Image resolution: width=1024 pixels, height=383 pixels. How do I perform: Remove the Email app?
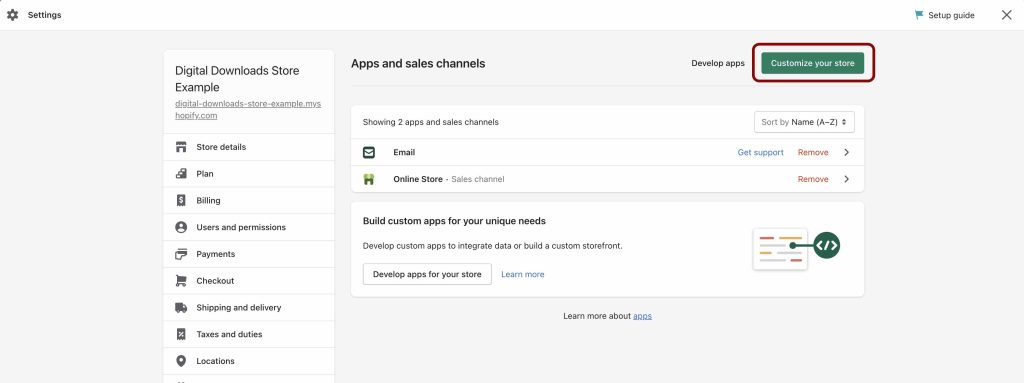(813, 152)
